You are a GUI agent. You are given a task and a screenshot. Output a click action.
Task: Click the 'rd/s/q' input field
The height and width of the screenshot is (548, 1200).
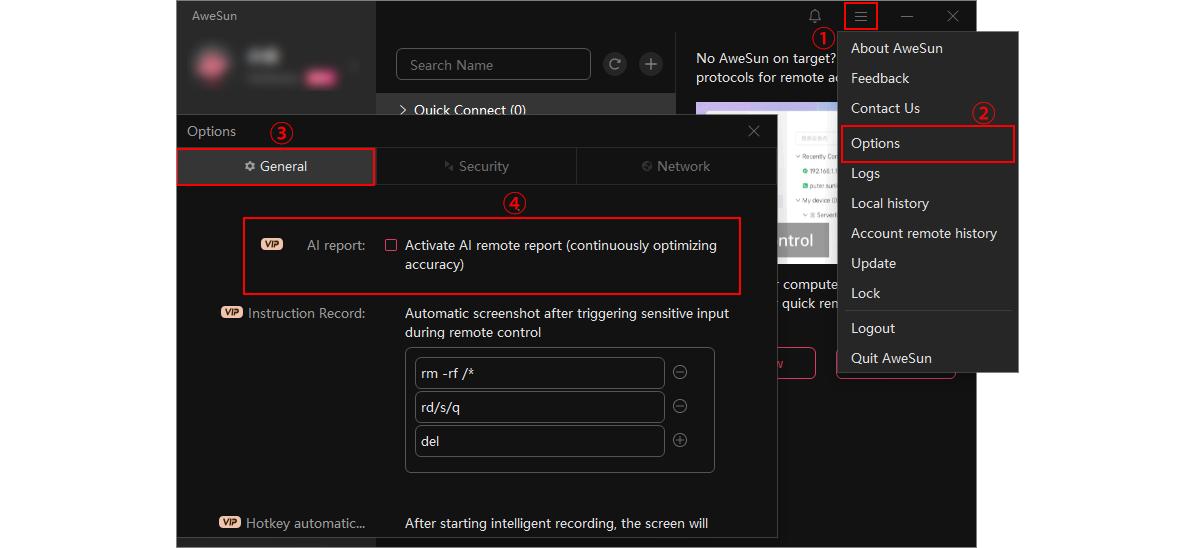(539, 407)
